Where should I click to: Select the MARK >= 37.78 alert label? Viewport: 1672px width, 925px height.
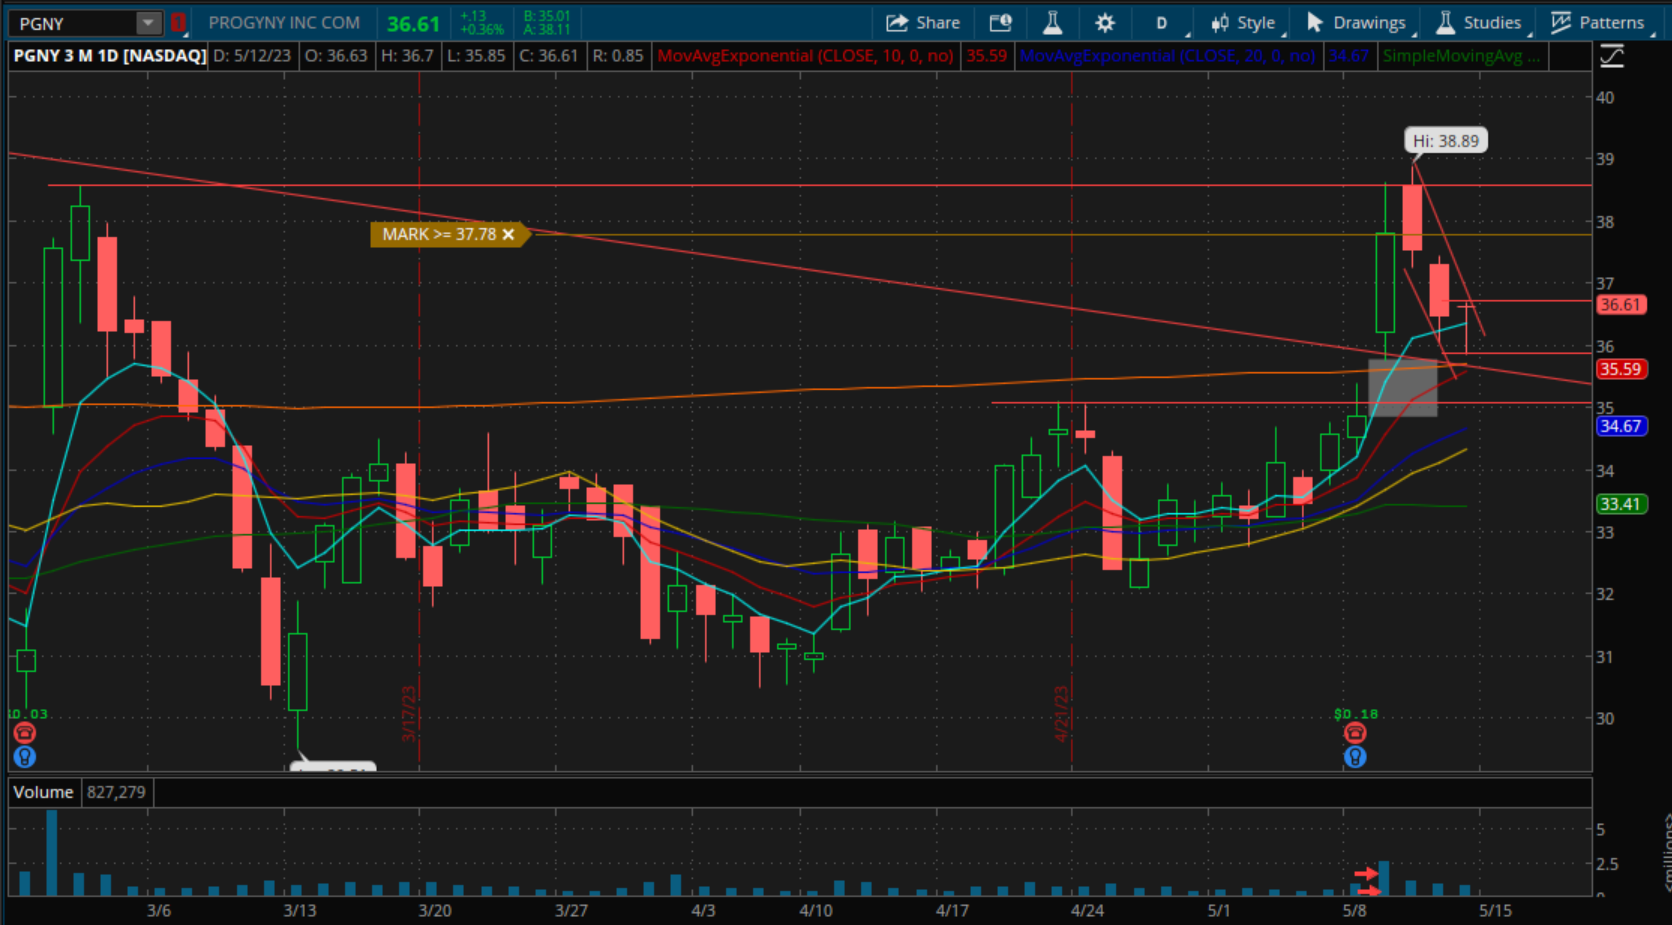pyautogui.click(x=439, y=234)
